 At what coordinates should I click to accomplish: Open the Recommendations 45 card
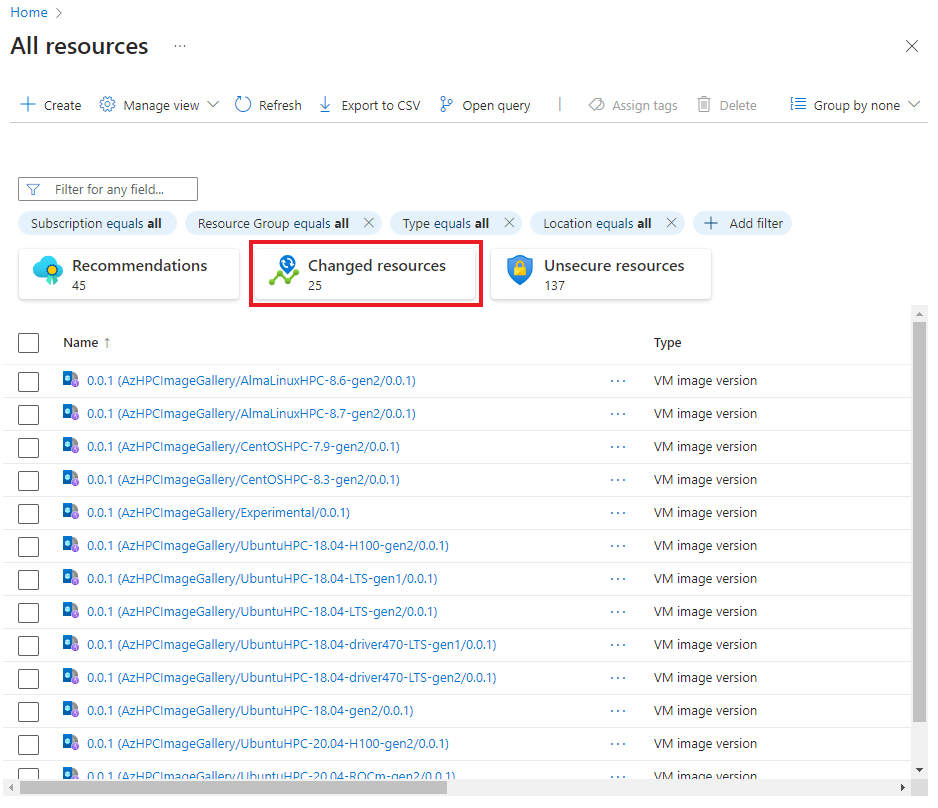click(x=129, y=274)
